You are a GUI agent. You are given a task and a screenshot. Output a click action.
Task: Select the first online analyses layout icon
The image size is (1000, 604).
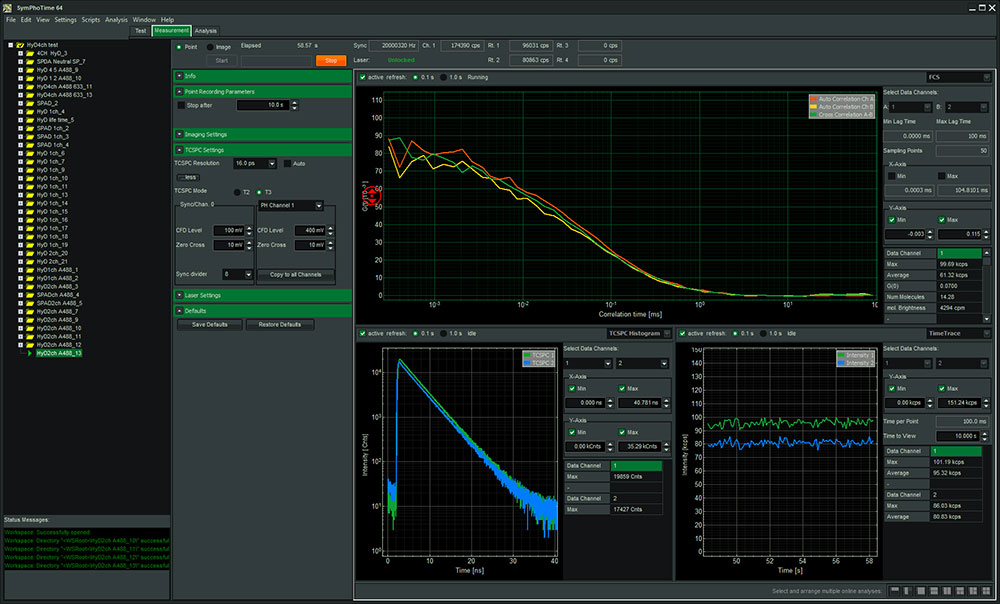click(x=894, y=592)
